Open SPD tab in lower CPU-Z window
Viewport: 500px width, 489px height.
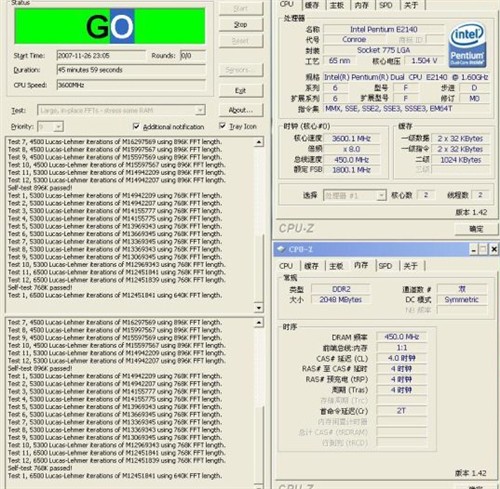coord(385,266)
